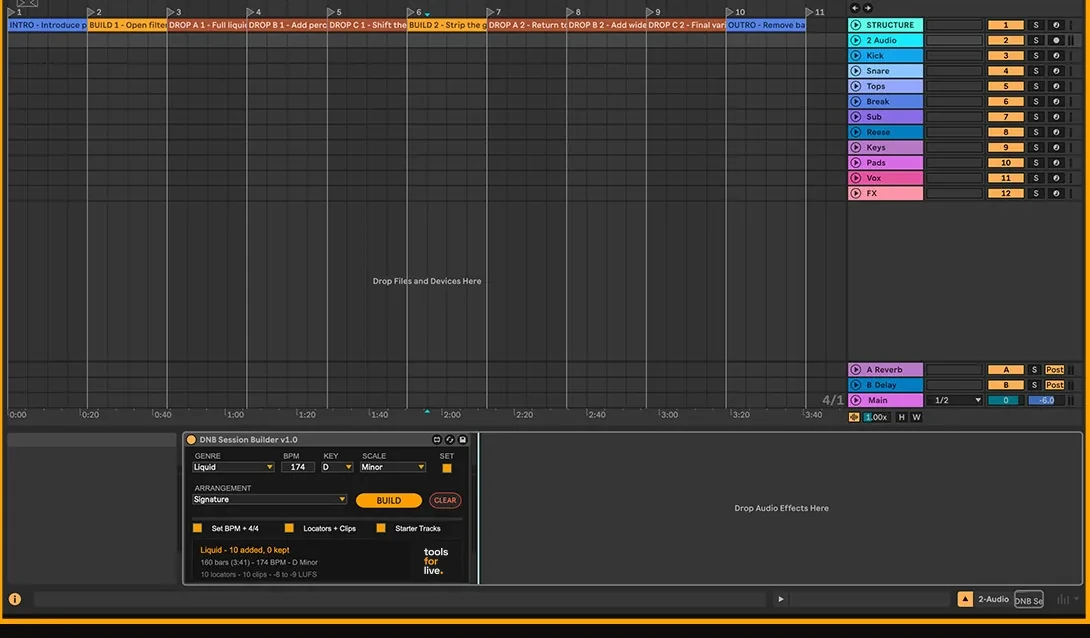
Task: Open the ARRANGEMENT dropdown showing Signature
Action: (270, 499)
